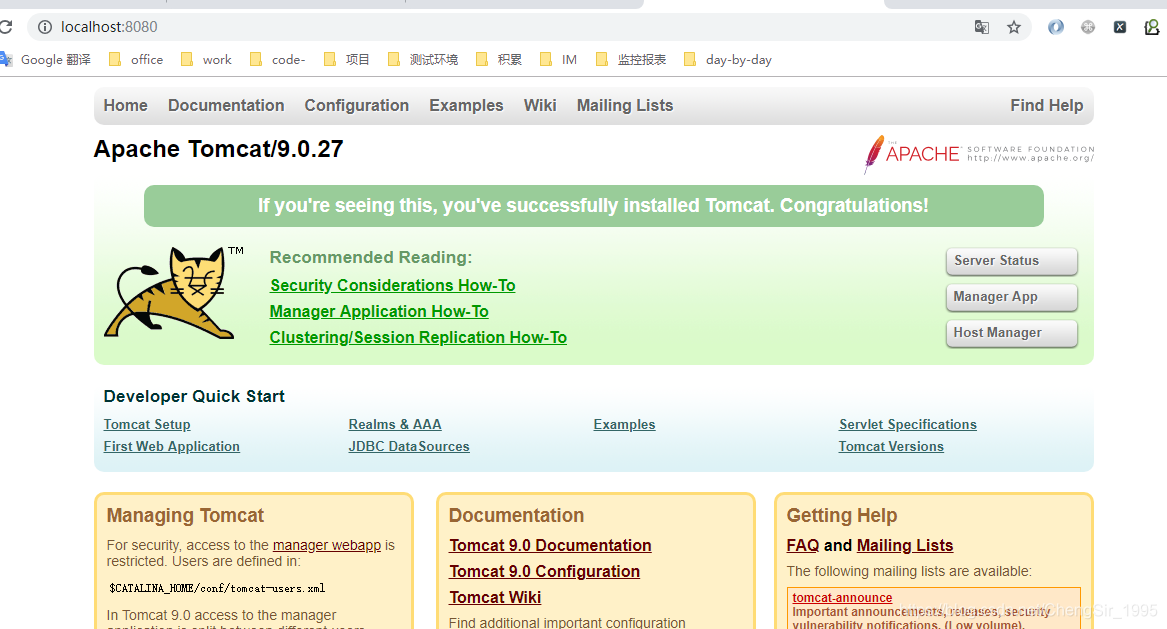Open the IM bookmark folder
This screenshot has width=1167, height=629.
coord(558,60)
